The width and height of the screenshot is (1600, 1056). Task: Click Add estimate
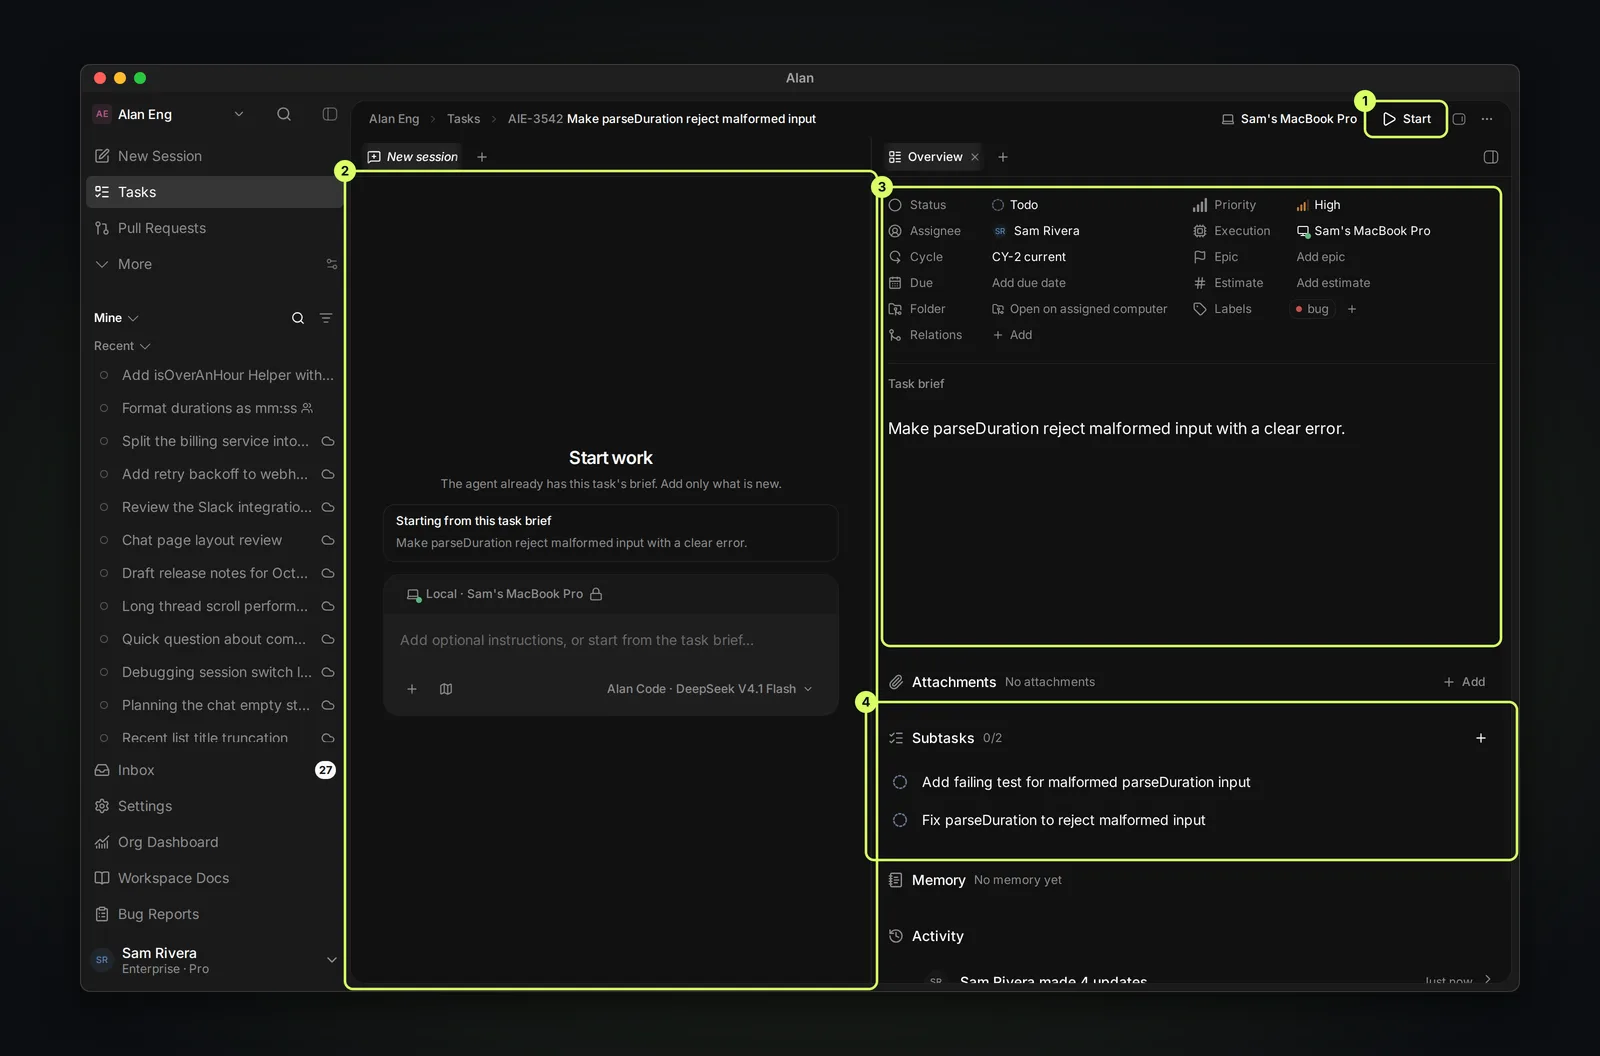[1333, 283]
